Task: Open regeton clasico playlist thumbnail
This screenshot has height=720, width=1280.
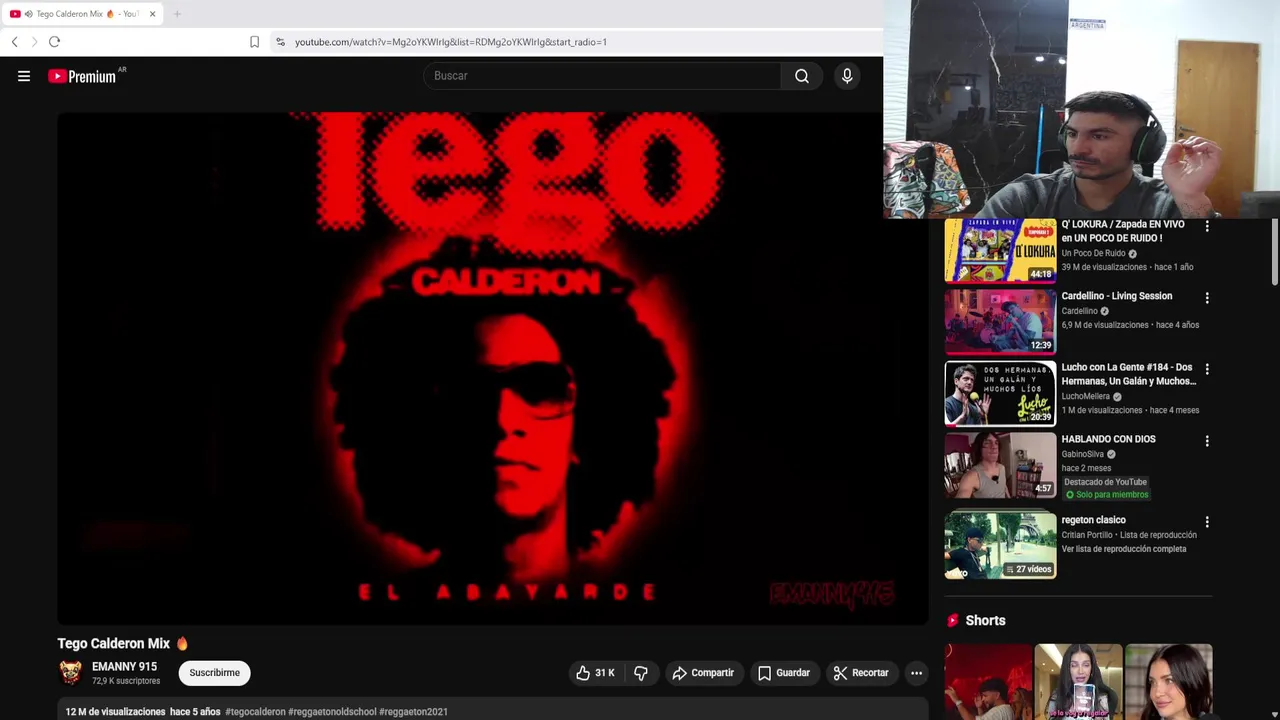Action: click(1000, 546)
